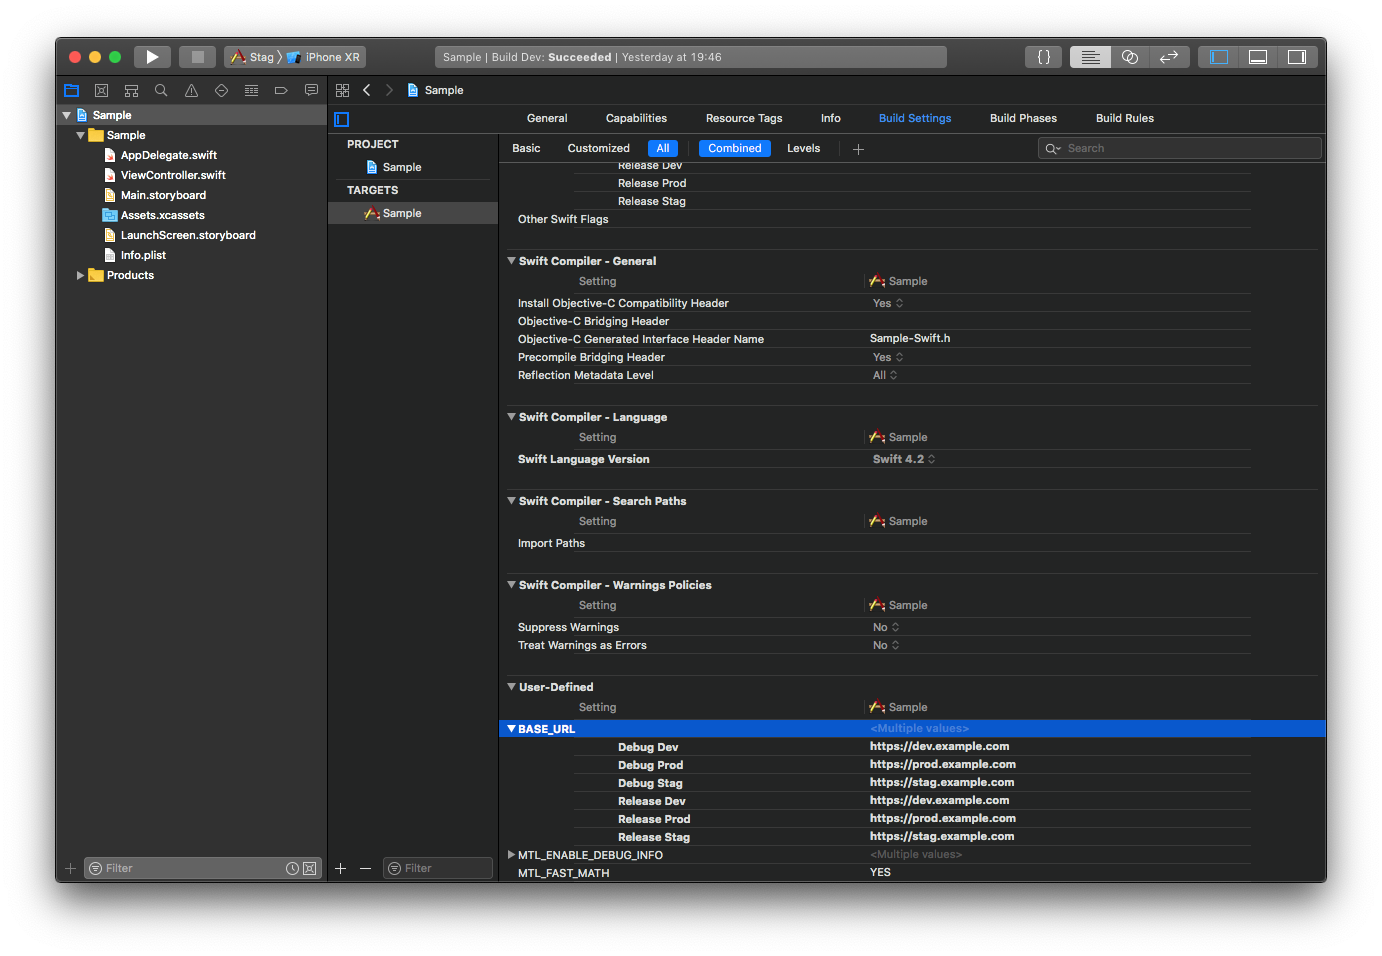The height and width of the screenshot is (956, 1382).
Task: Open the code snippets library button
Action: pos(1043,57)
